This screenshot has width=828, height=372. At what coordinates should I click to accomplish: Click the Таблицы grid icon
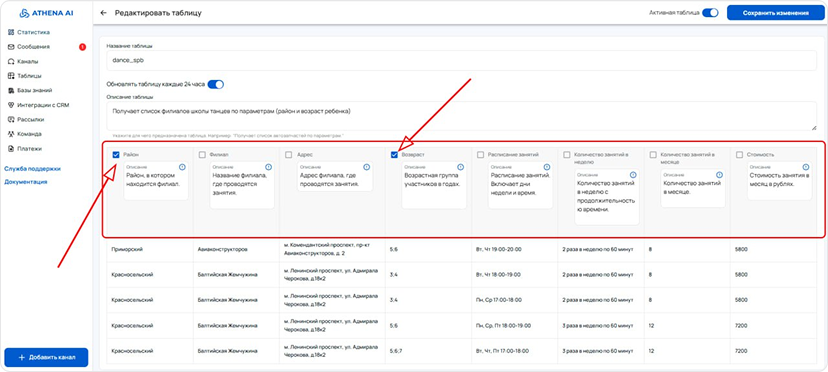[11, 76]
